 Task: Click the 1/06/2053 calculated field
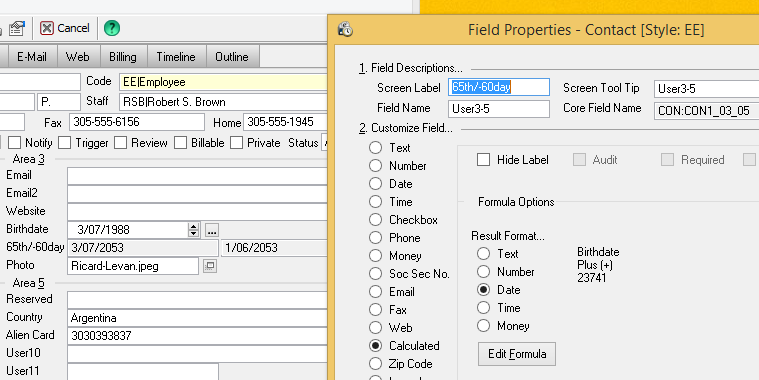(x=274, y=248)
